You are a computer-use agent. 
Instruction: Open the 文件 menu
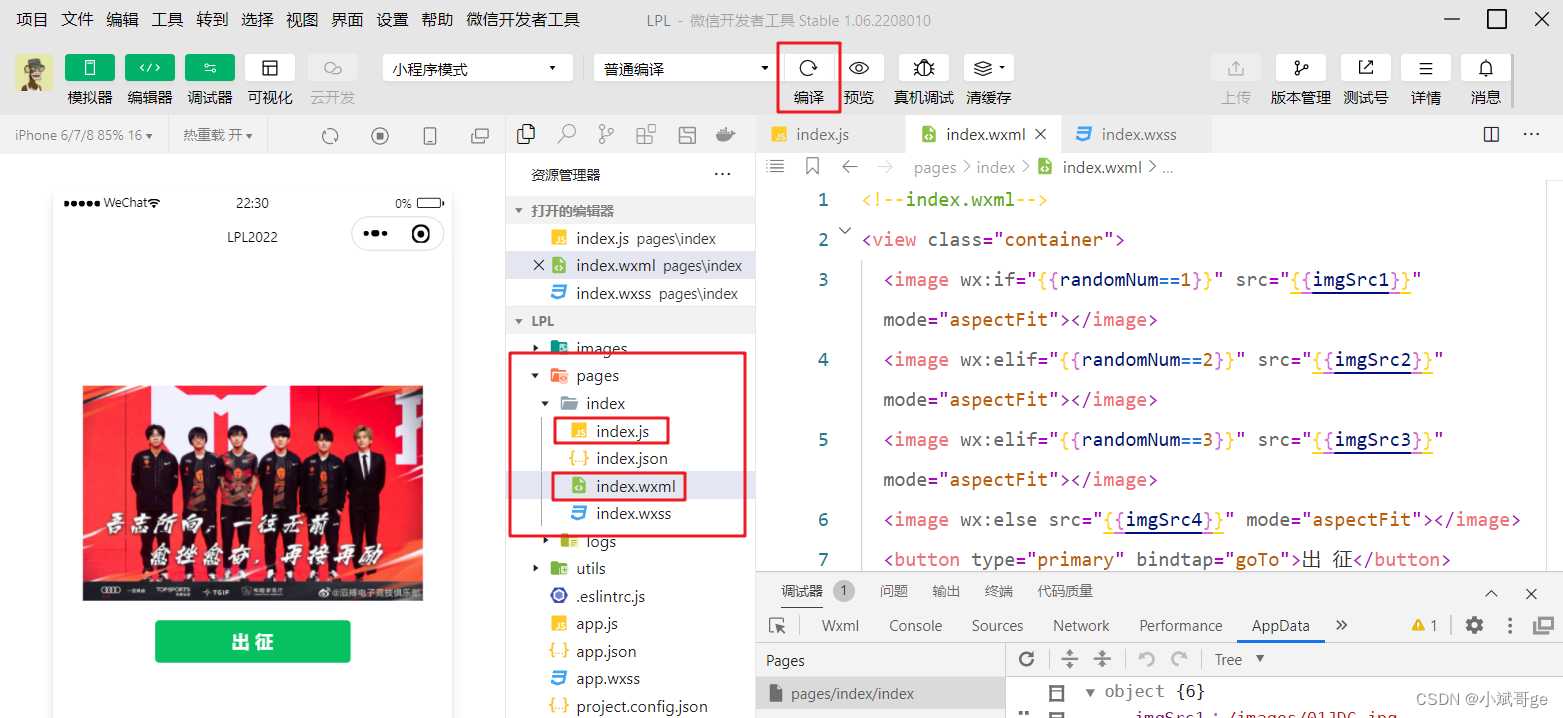77,19
